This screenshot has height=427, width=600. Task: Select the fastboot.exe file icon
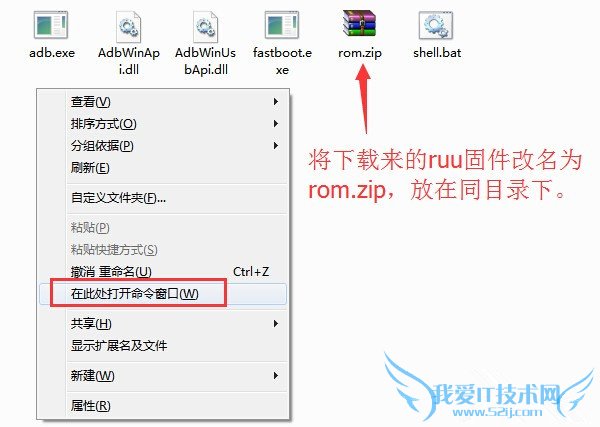(x=282, y=25)
